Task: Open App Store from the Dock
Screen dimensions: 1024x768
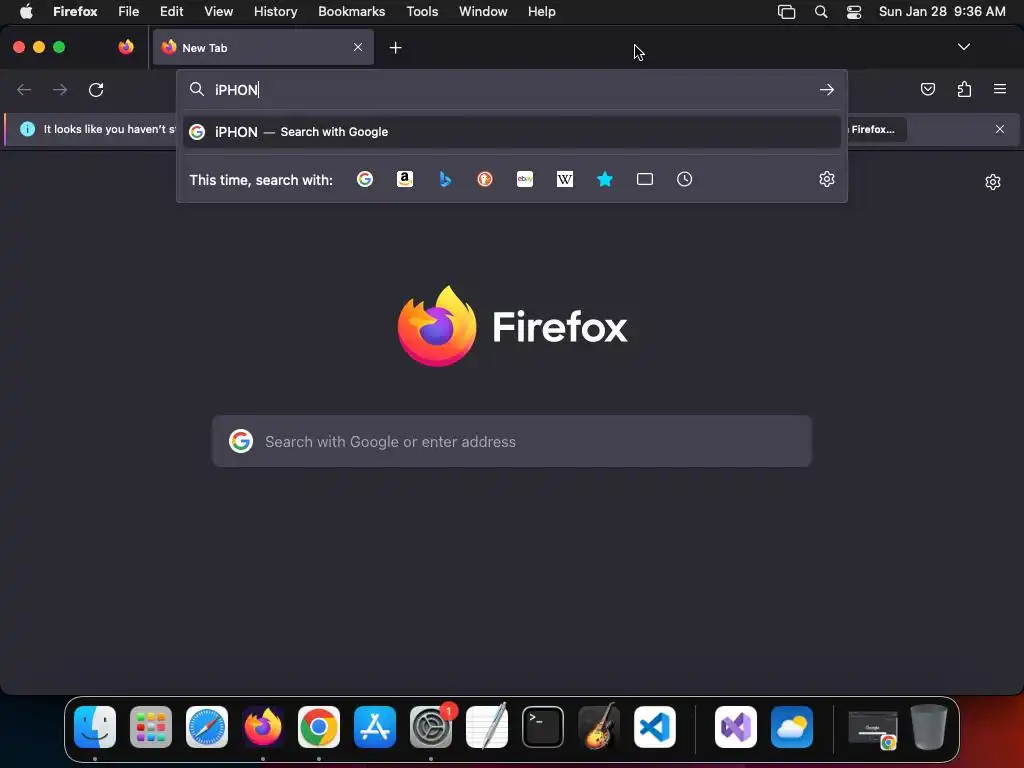Action: click(x=375, y=727)
